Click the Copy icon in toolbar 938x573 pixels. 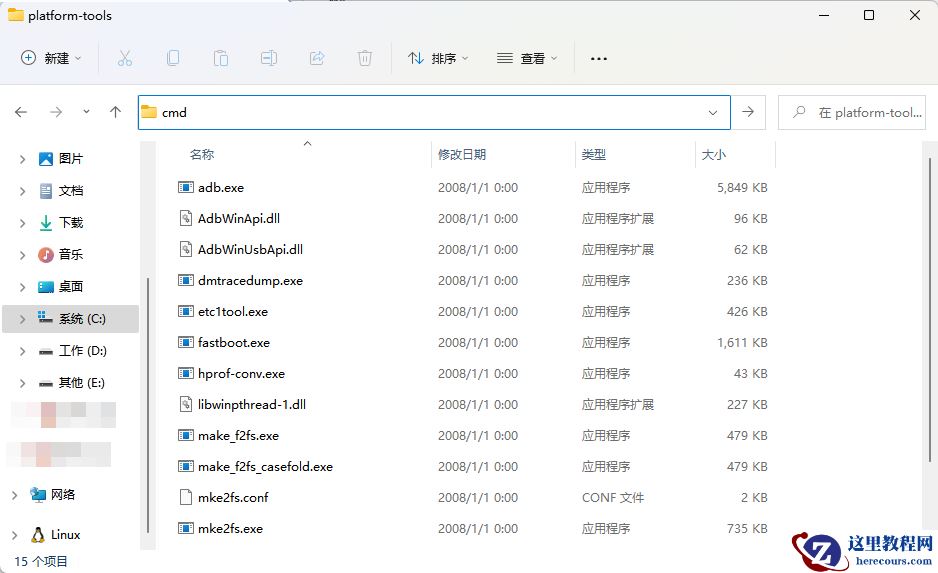point(173,58)
